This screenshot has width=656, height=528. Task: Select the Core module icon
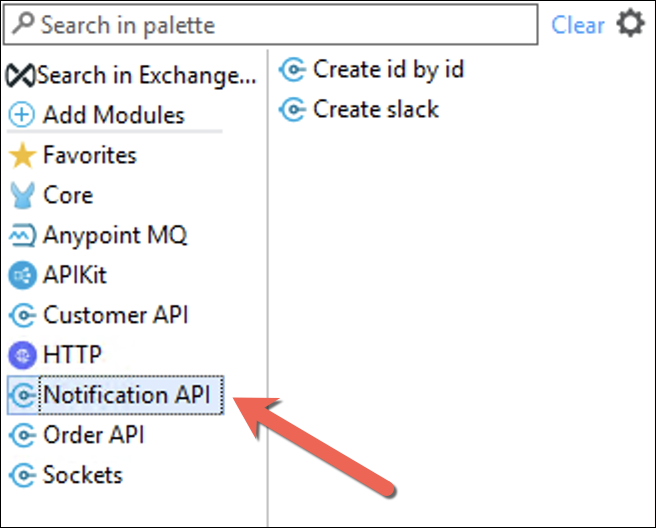(x=22, y=195)
